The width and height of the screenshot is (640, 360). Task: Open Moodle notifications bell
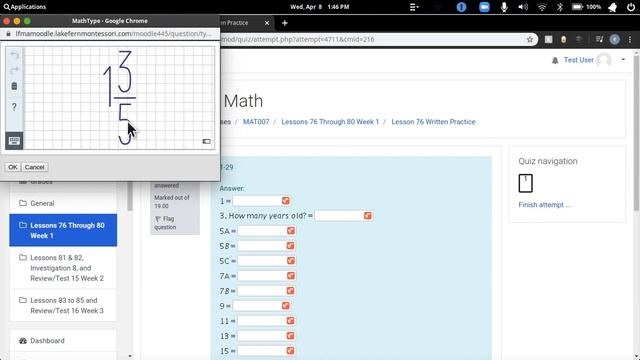tap(555, 60)
